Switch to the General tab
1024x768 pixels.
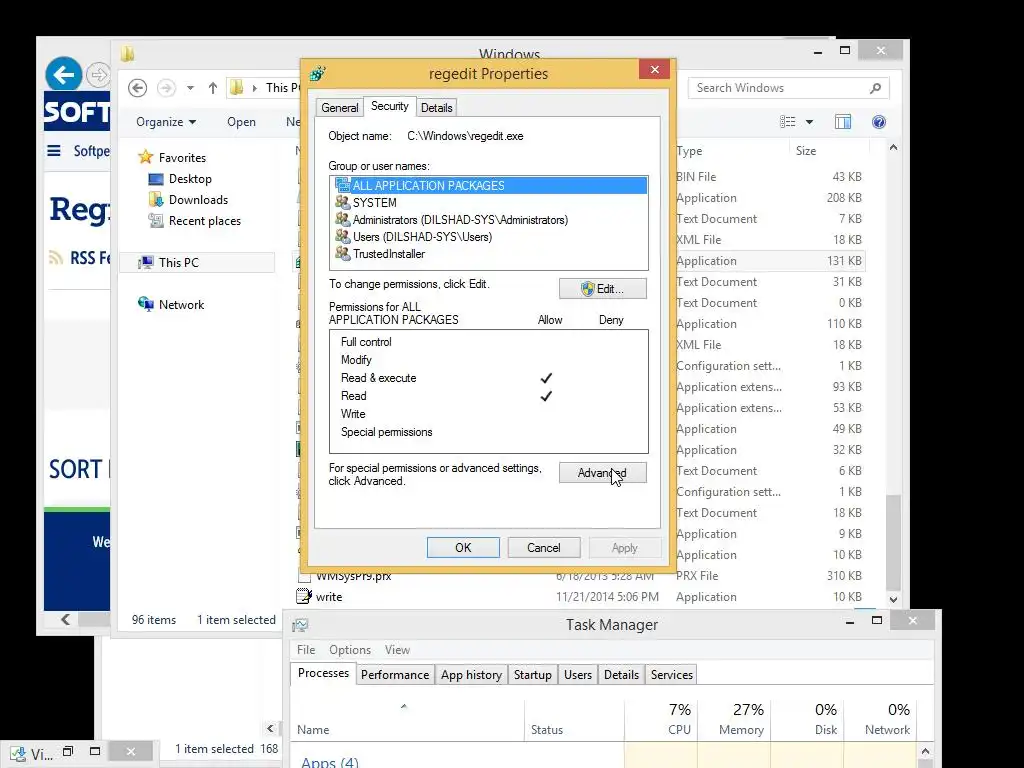340,108
